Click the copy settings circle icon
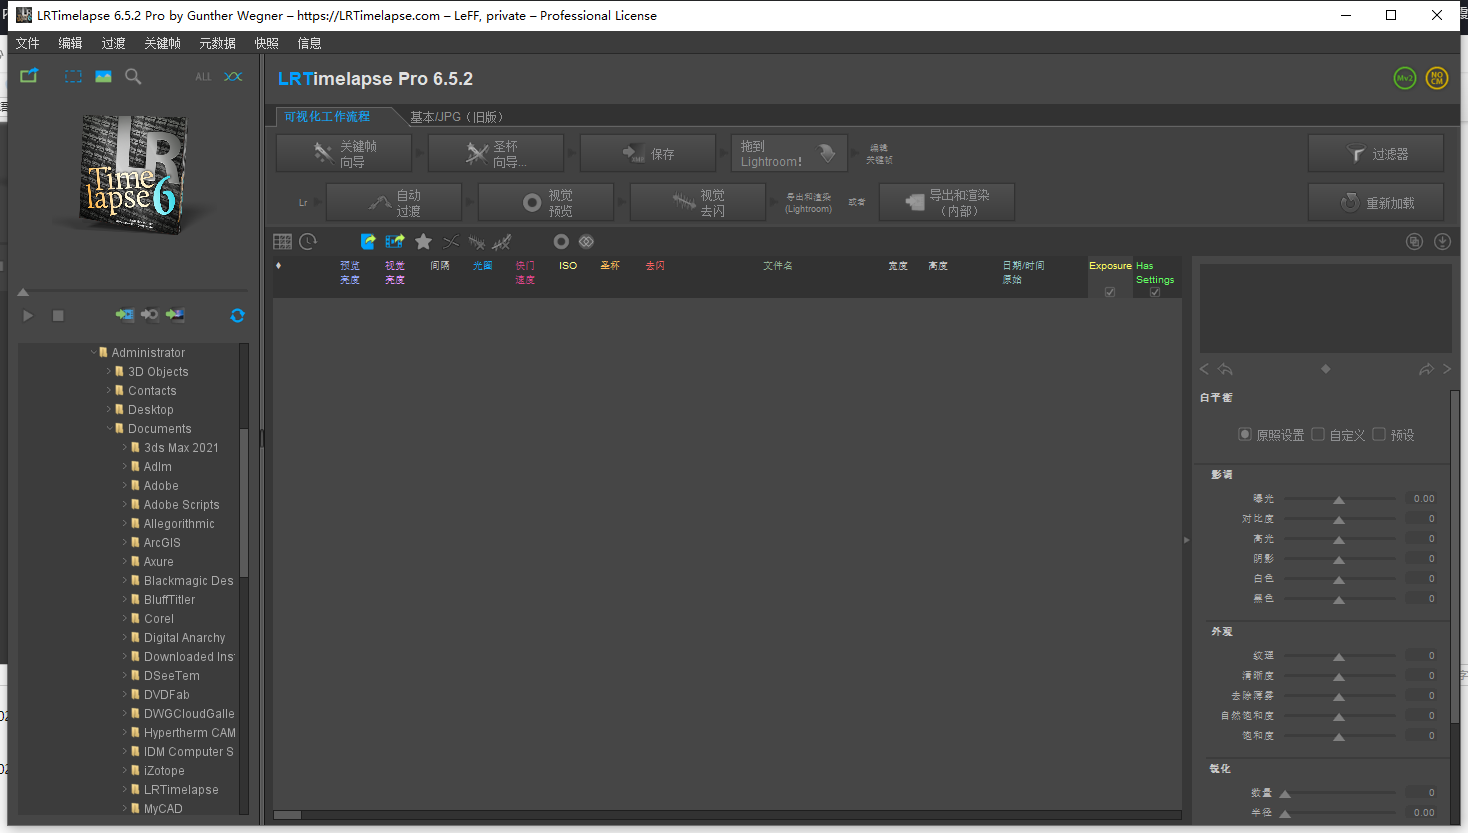 [1414, 241]
